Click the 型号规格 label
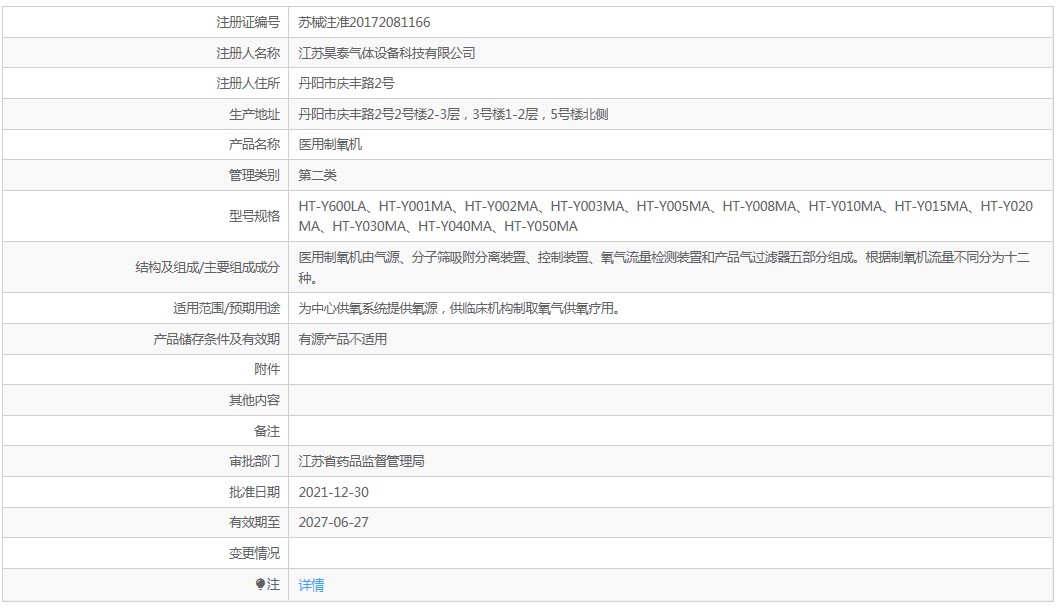The image size is (1057, 611). [254, 216]
